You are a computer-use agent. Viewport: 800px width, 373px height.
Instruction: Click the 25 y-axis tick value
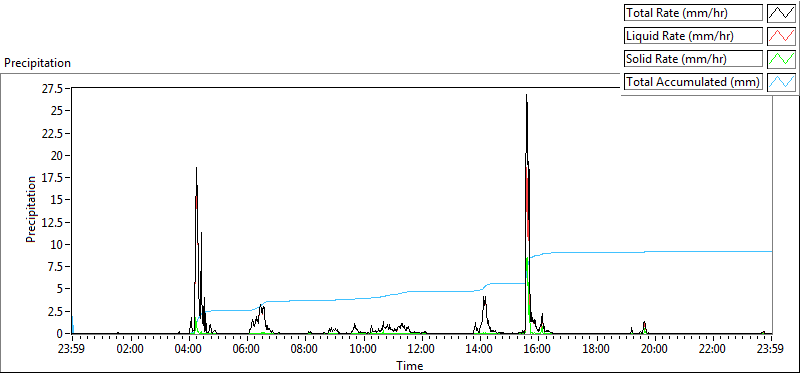pos(58,111)
